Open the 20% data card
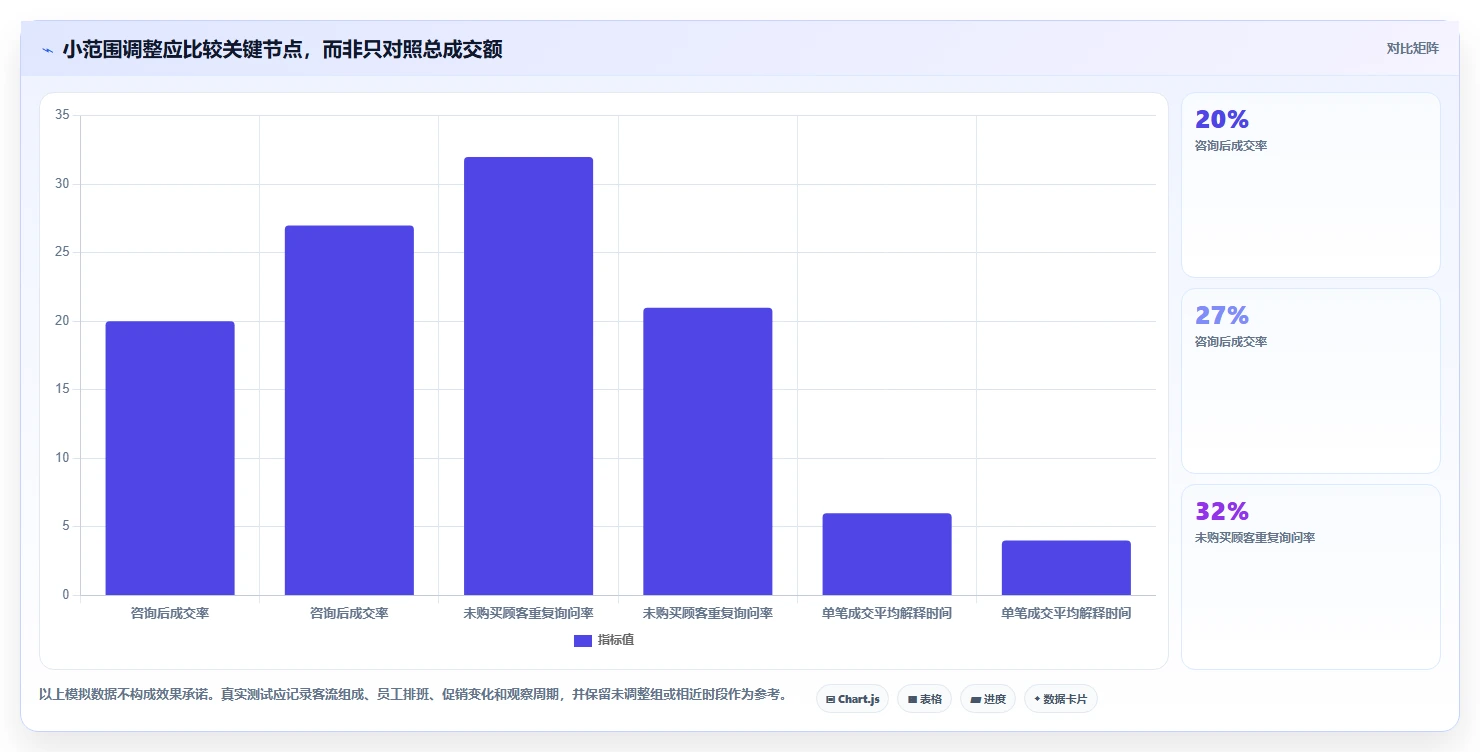This screenshot has height=752, width=1480. pyautogui.click(x=1310, y=185)
